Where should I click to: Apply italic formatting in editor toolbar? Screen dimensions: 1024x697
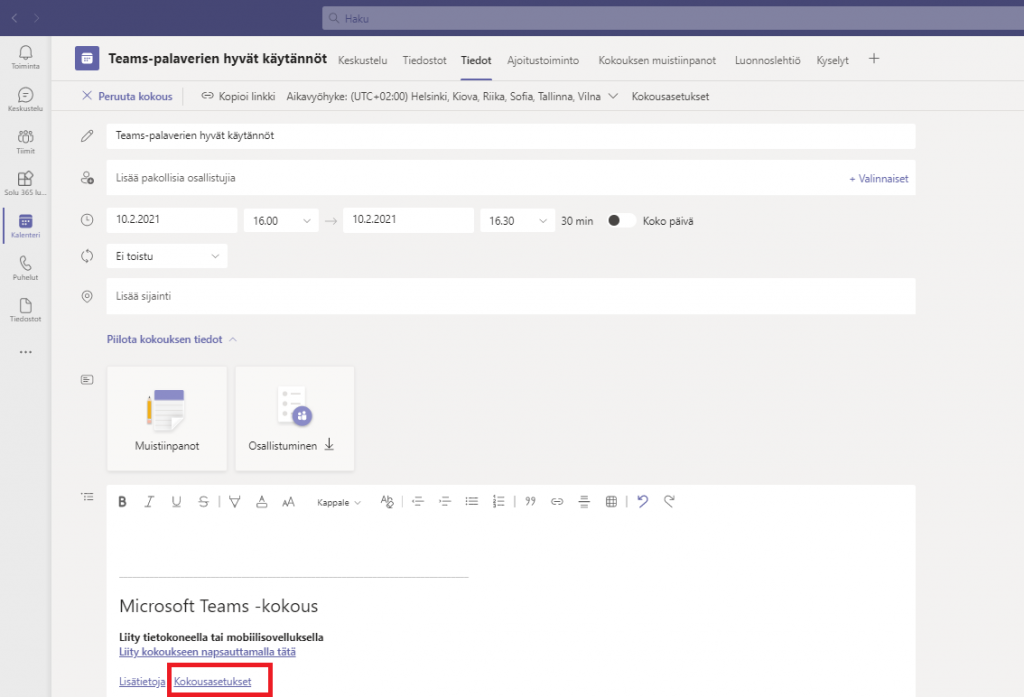pyautogui.click(x=149, y=502)
